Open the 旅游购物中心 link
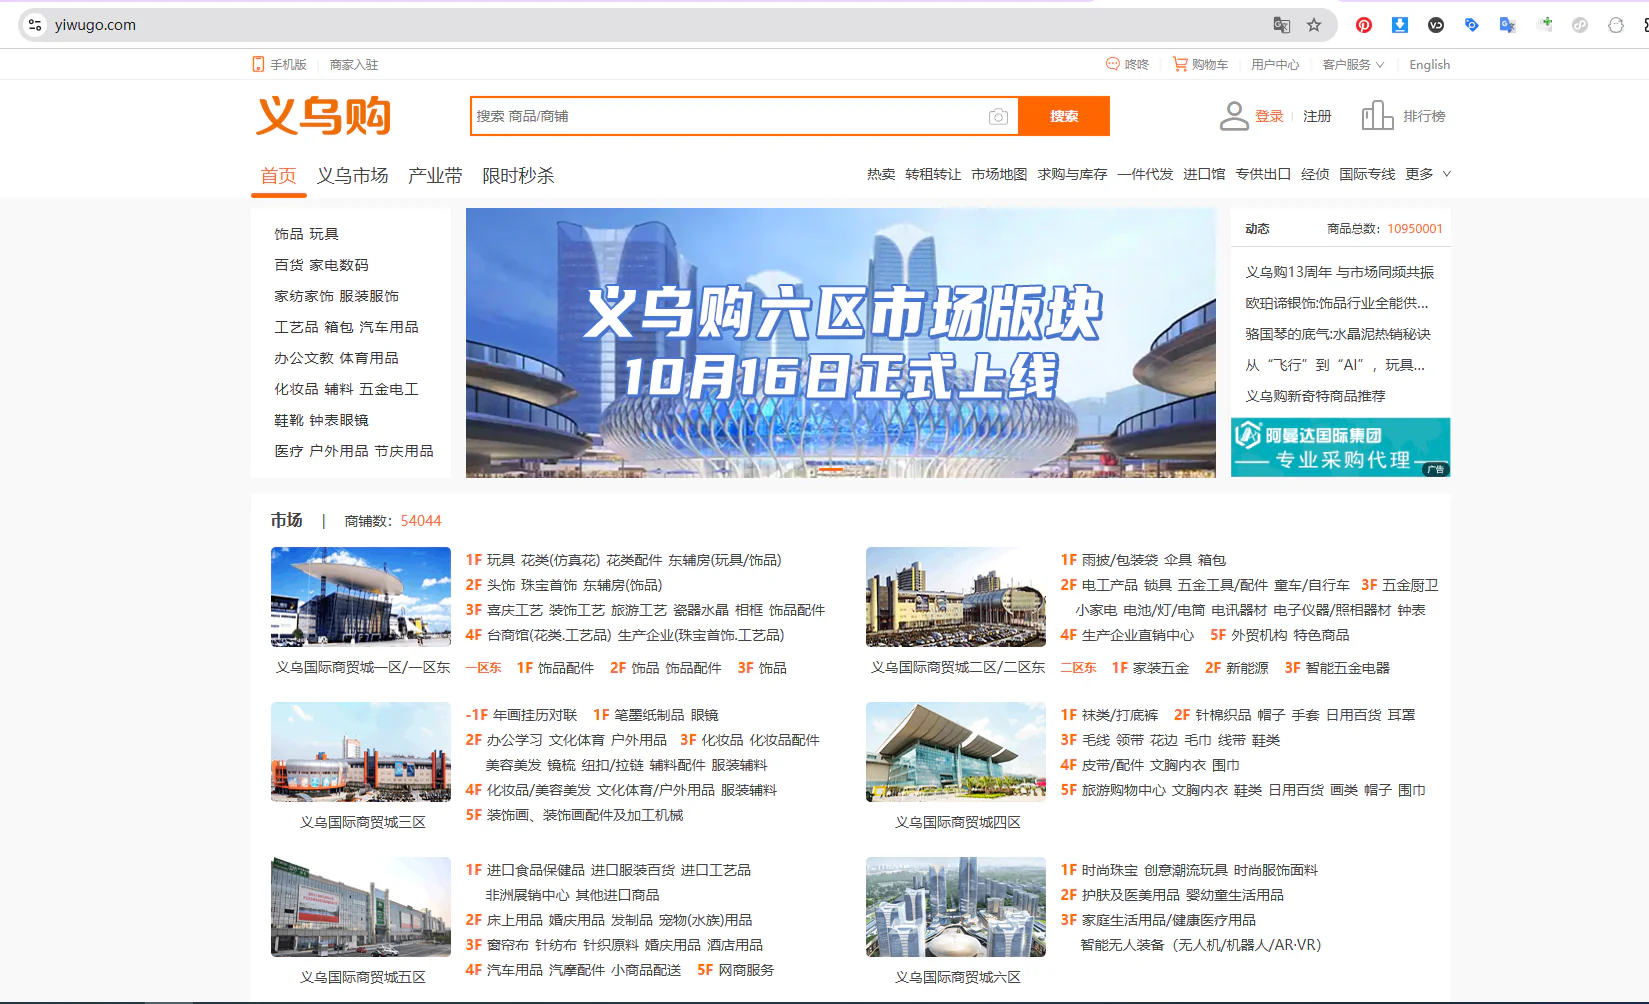 click(x=1124, y=790)
